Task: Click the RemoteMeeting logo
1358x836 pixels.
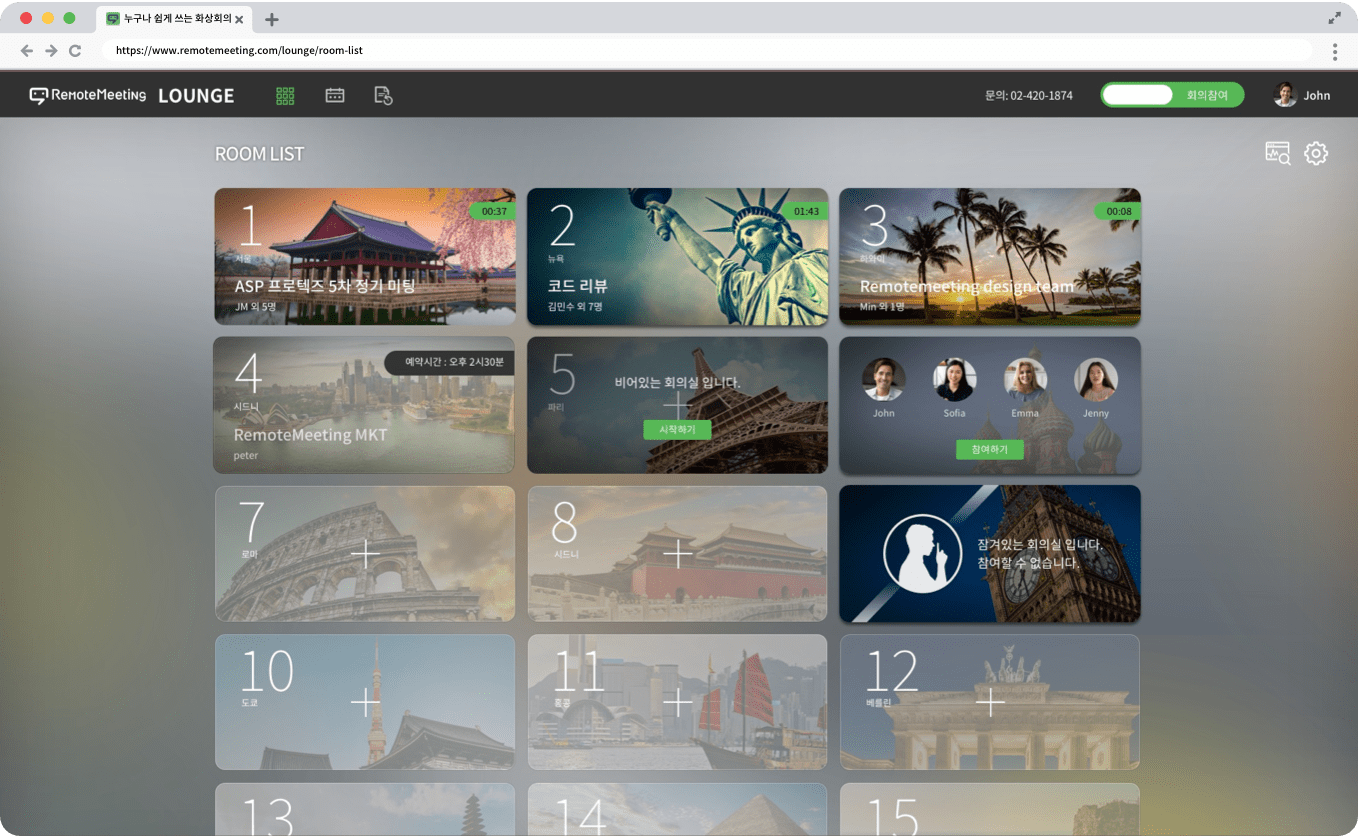Action: click(88, 95)
